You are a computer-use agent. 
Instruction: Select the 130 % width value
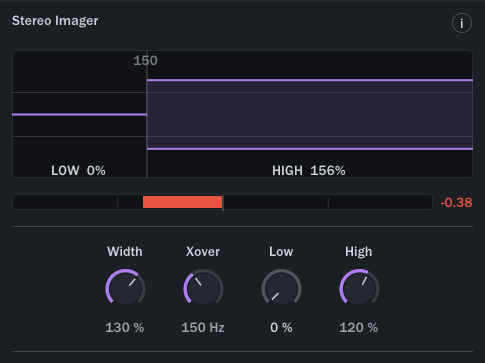[125, 327]
